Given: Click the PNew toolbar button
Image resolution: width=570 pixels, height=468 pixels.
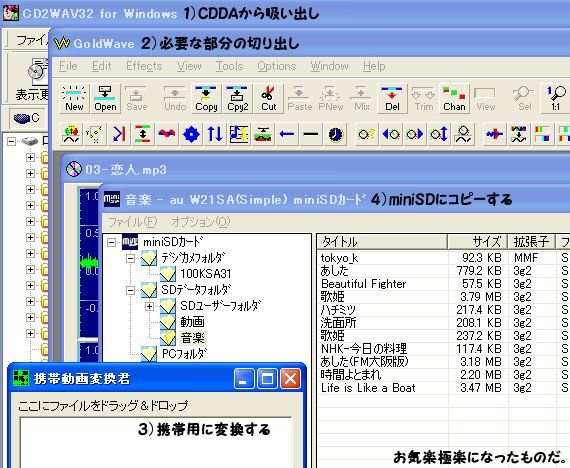Looking at the screenshot, I should 330,99.
